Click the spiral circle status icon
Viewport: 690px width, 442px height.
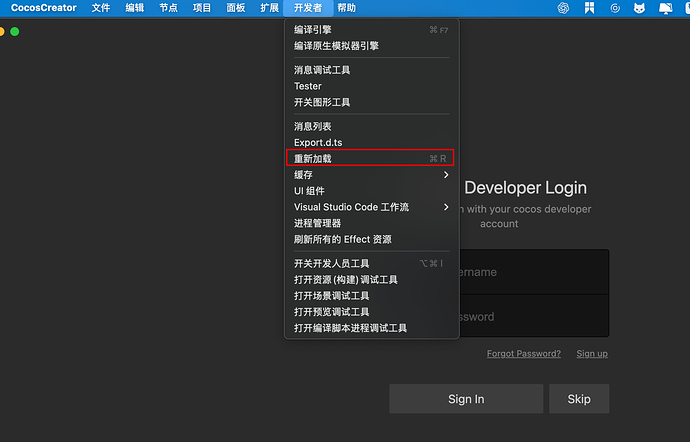coord(615,8)
